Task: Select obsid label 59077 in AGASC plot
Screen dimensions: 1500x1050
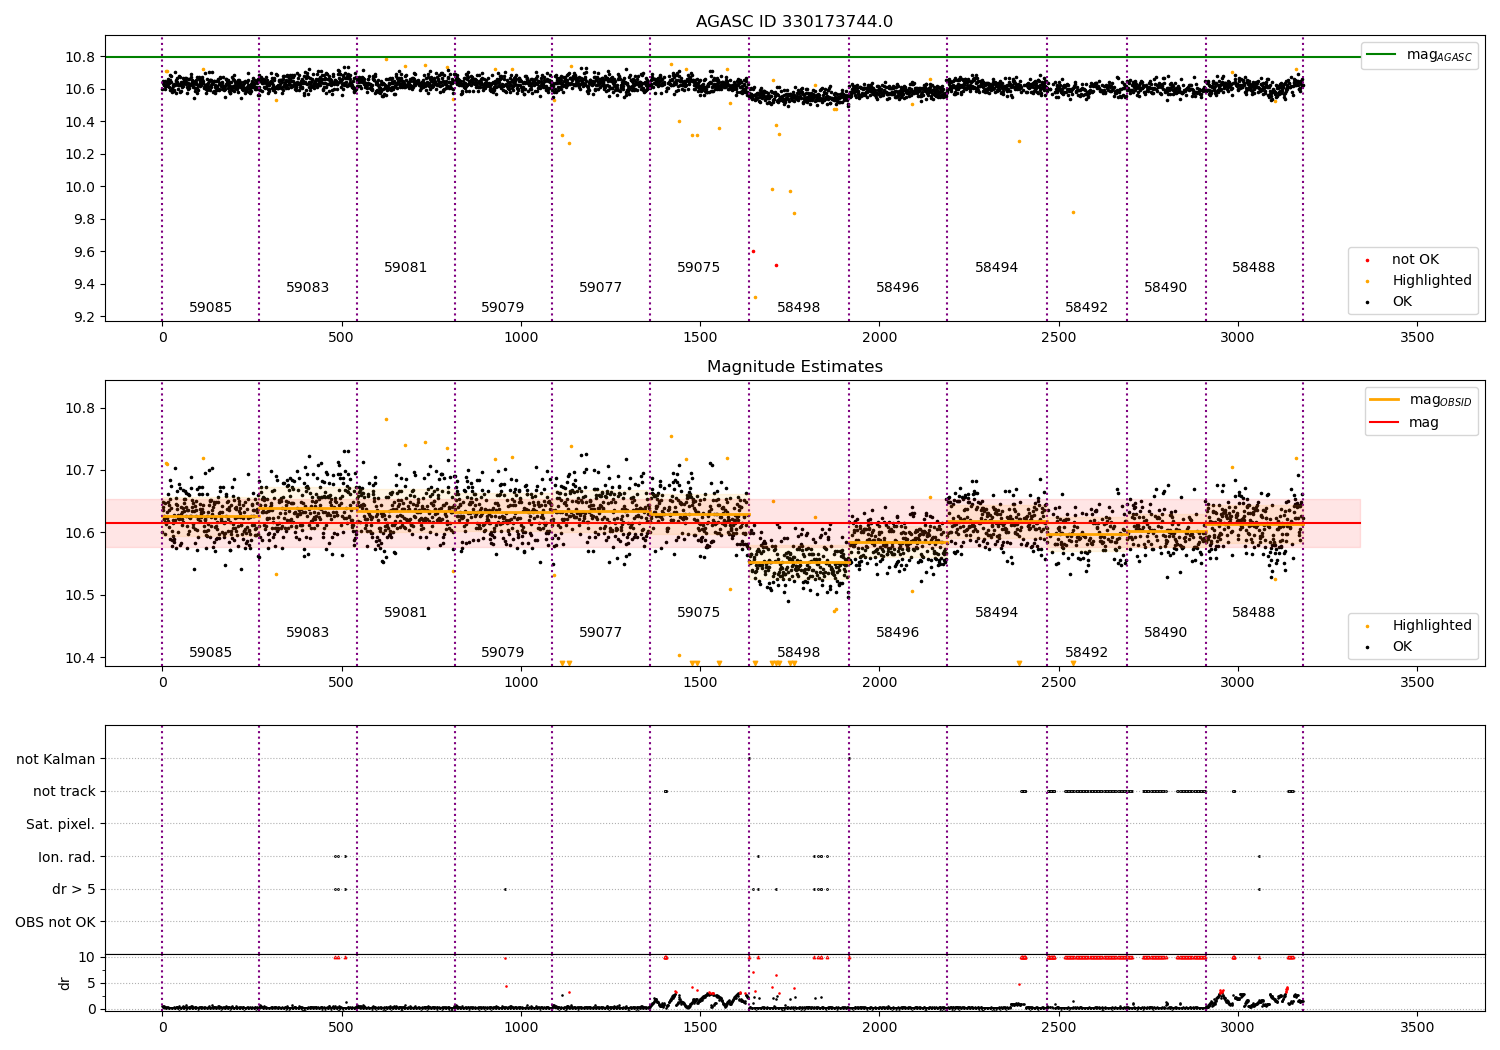Action: coord(600,288)
